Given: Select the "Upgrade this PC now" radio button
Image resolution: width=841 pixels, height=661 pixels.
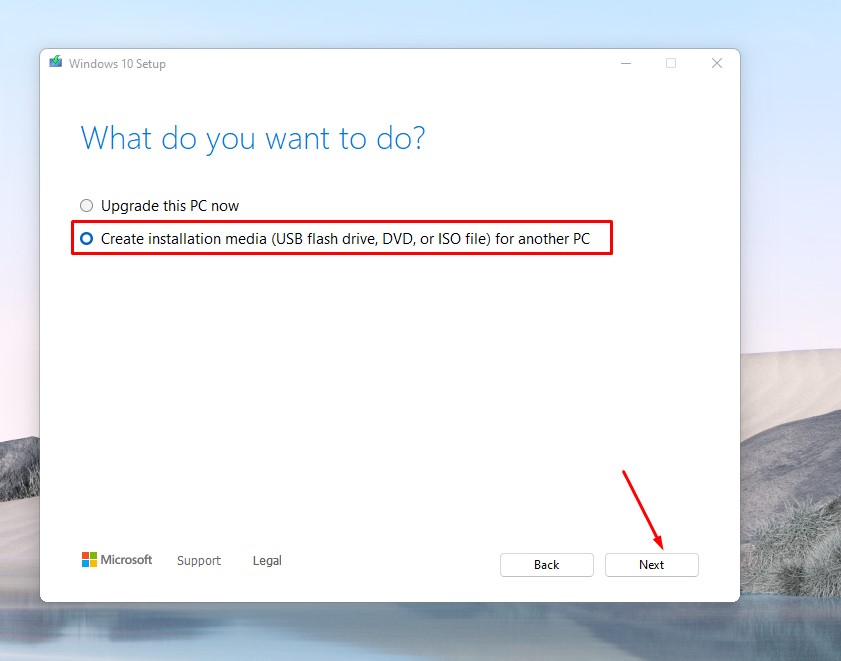Looking at the screenshot, I should pyautogui.click(x=86, y=205).
